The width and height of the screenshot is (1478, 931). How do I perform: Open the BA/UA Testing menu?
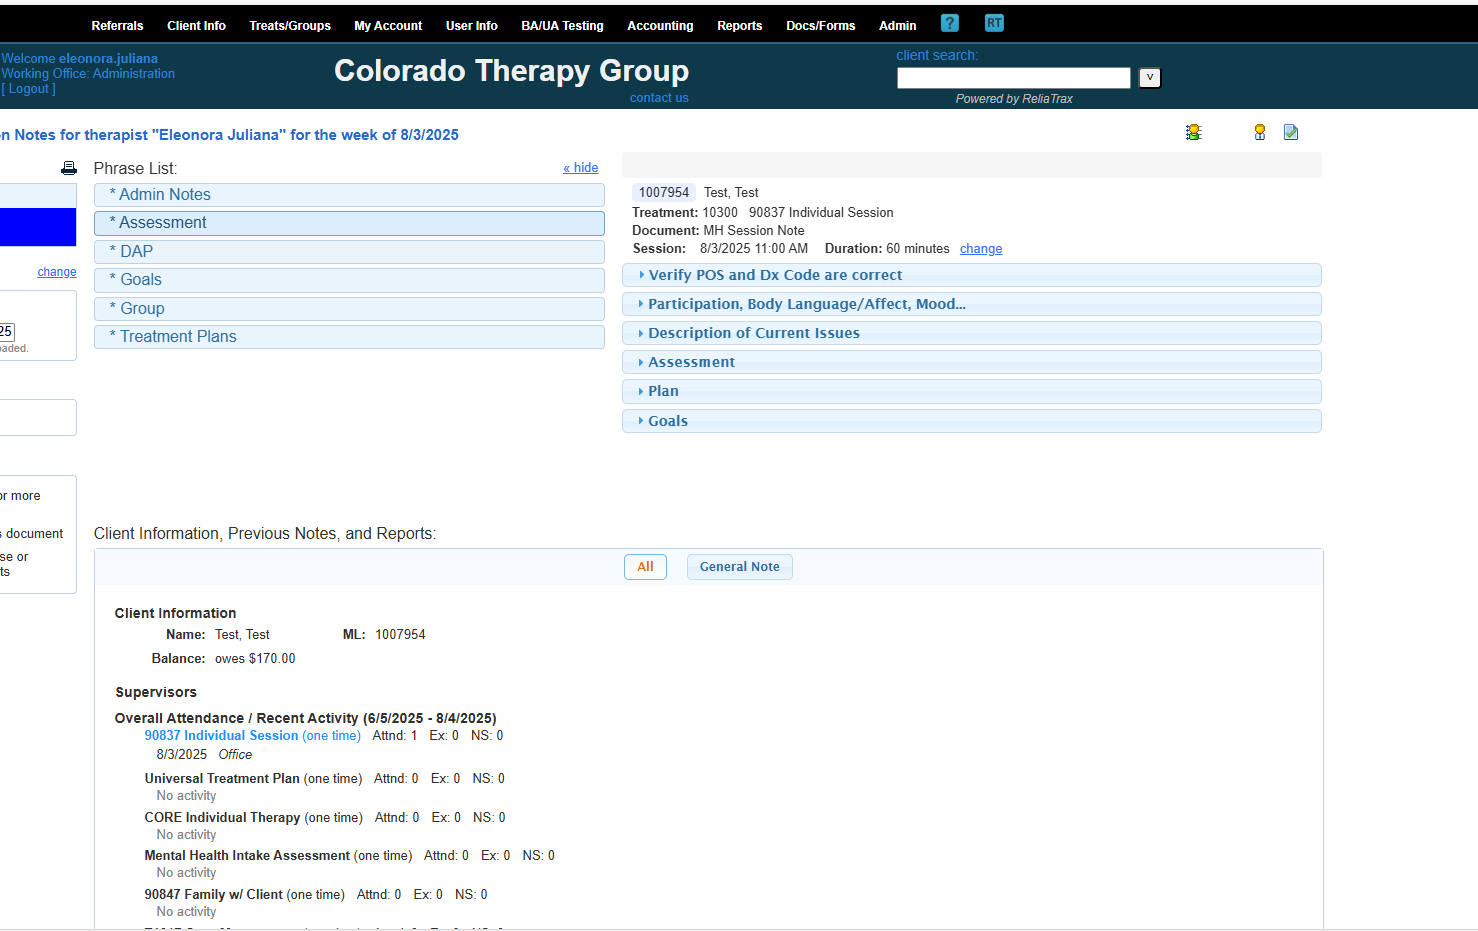(562, 26)
